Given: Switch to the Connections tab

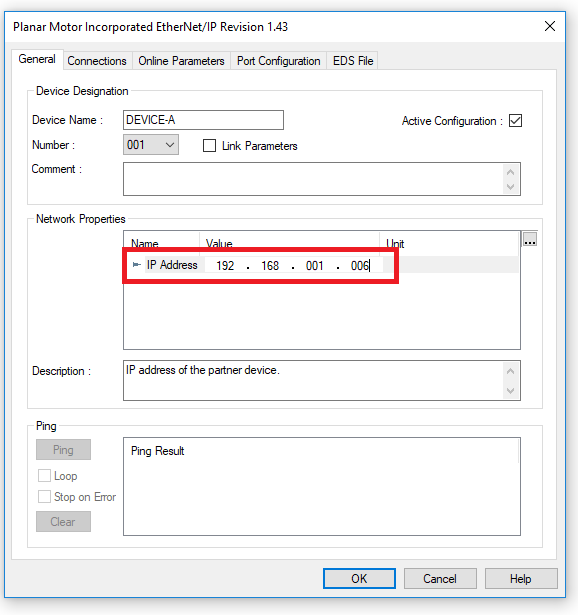Looking at the screenshot, I should [97, 61].
